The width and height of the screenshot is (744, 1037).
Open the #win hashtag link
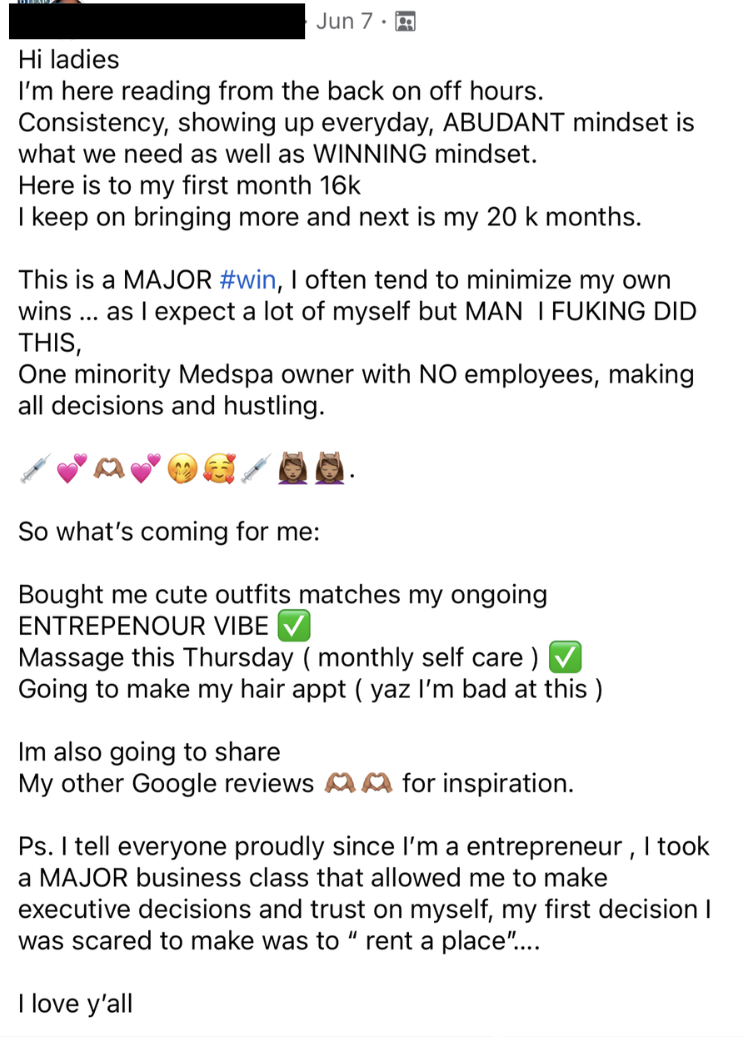(247, 280)
